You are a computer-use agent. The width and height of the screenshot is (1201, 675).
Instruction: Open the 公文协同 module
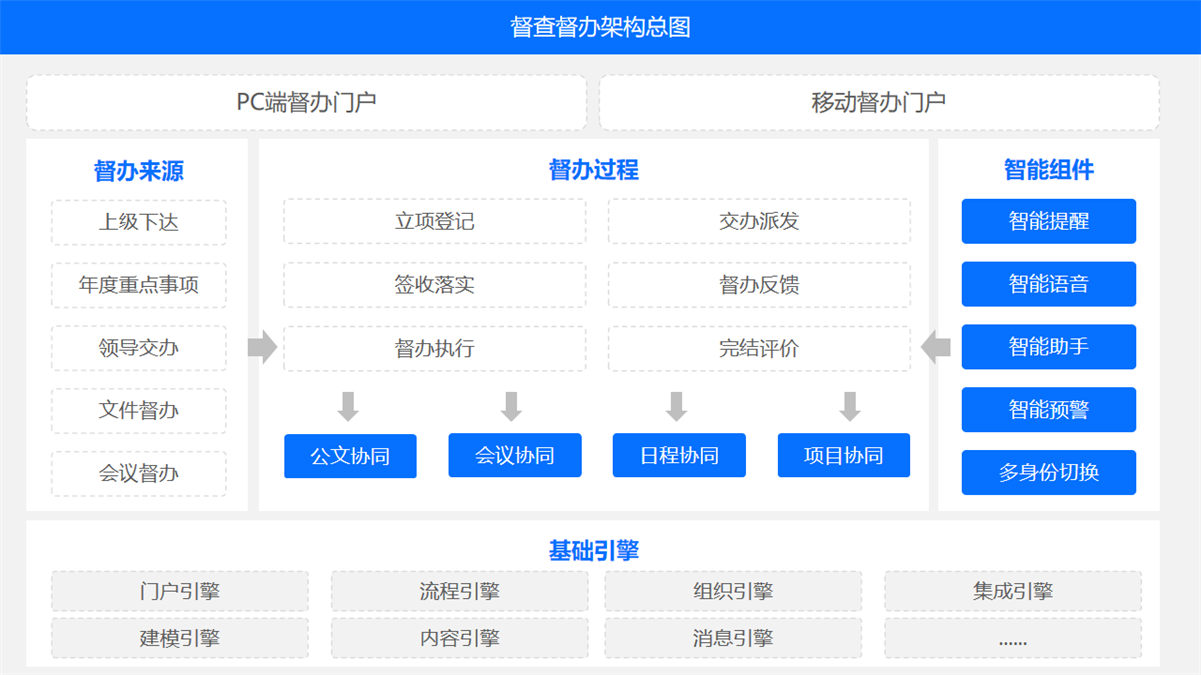point(350,456)
